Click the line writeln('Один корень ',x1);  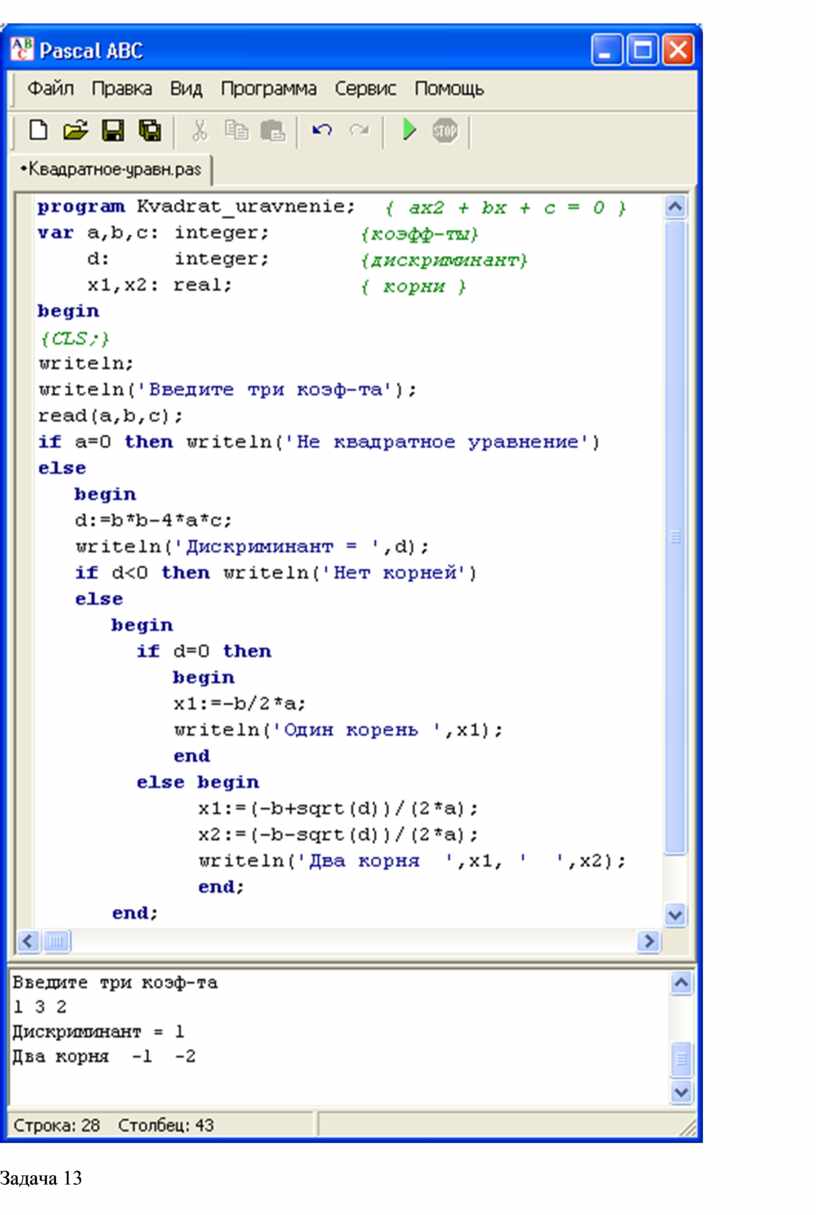[x=337, y=729]
